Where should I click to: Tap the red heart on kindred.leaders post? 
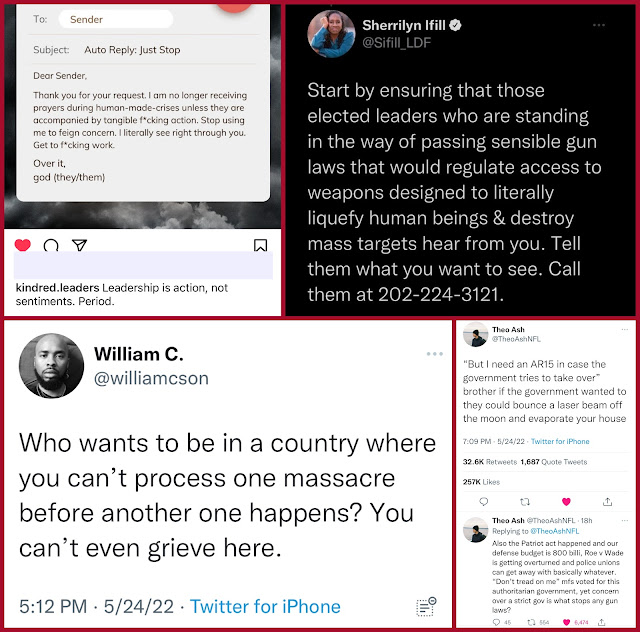[22, 245]
